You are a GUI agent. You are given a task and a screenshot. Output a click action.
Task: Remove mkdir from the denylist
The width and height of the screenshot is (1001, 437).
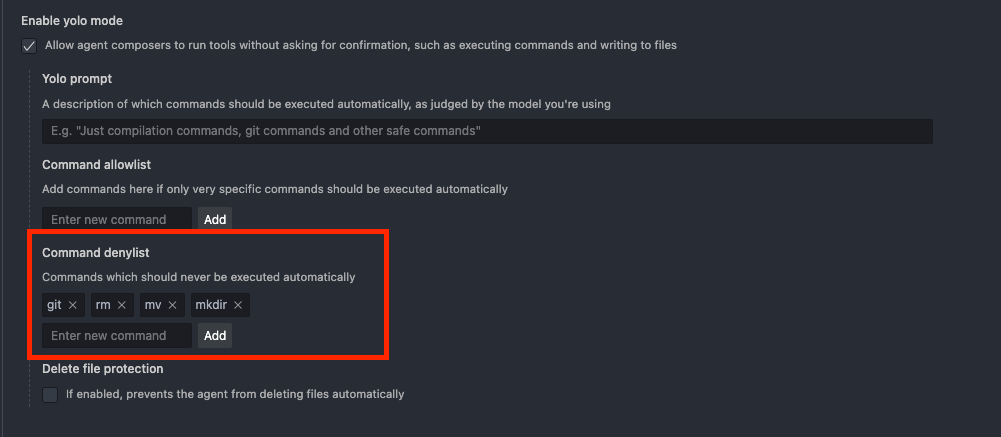[x=238, y=305]
